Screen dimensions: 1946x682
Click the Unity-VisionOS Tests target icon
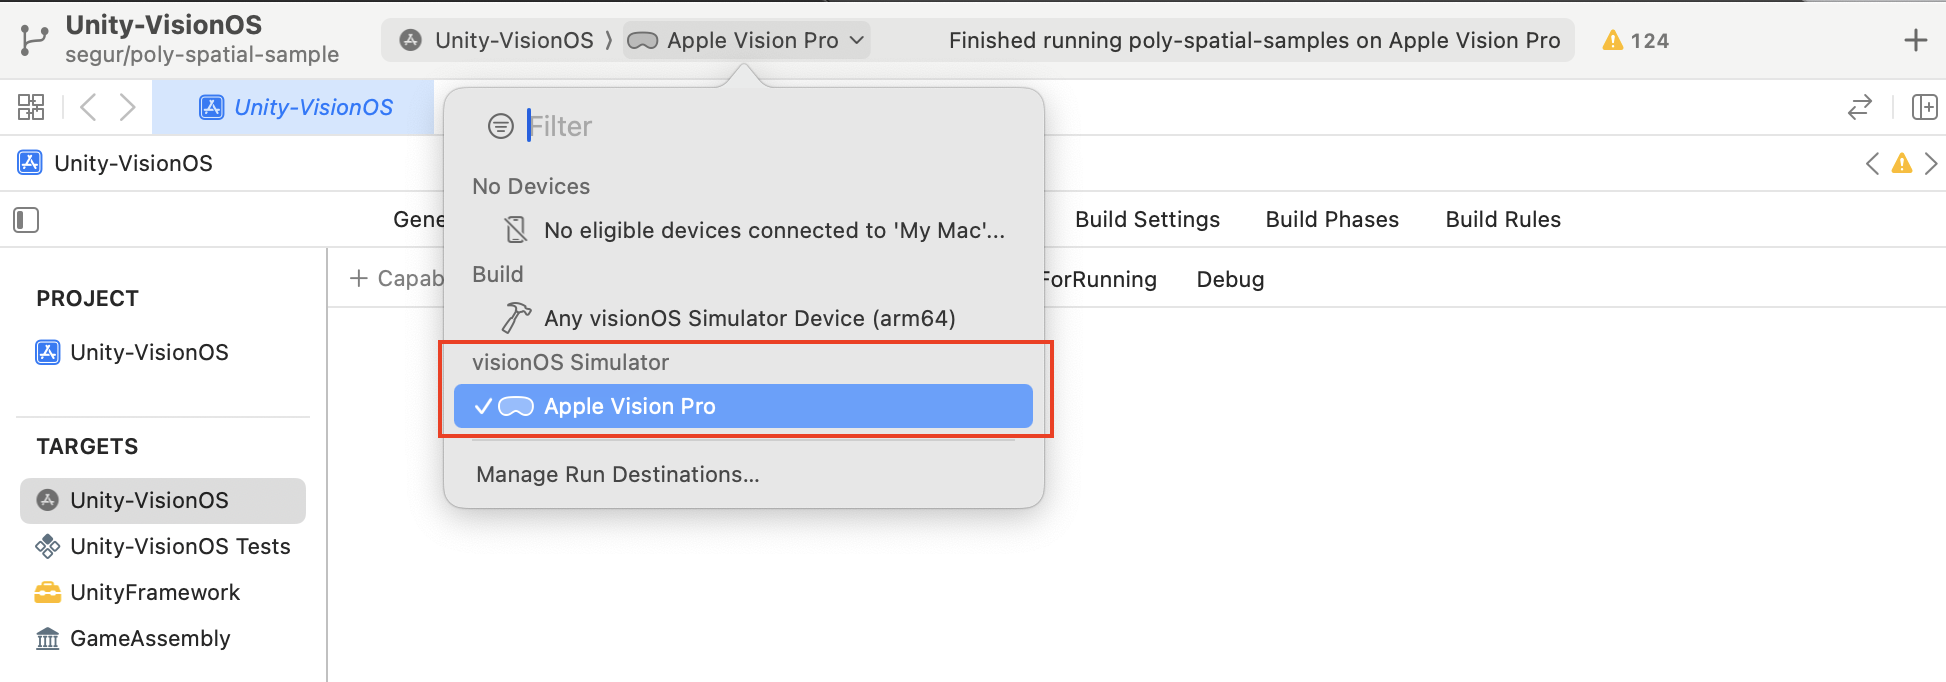pyautogui.click(x=45, y=546)
